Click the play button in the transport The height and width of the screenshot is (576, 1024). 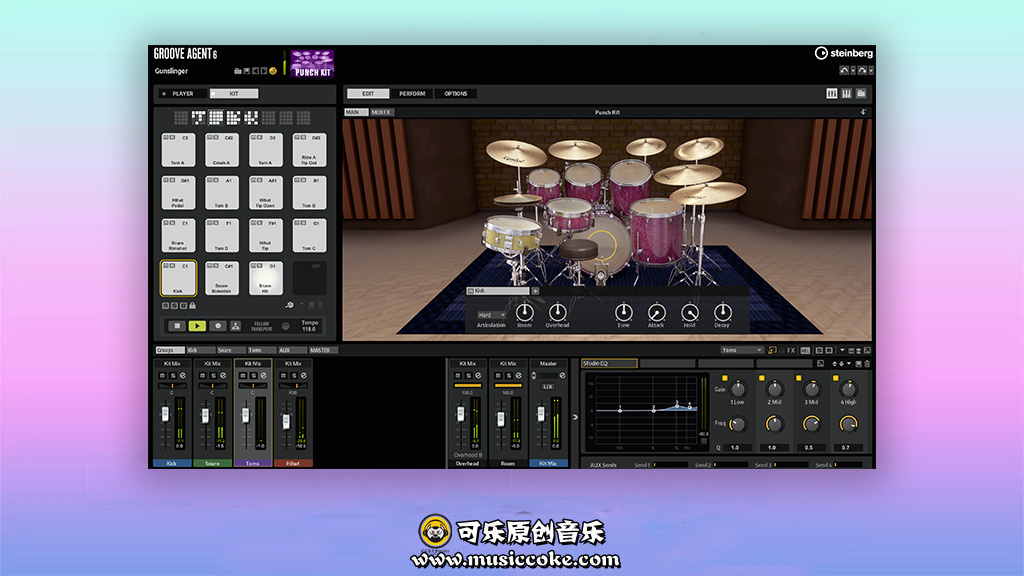[x=197, y=326]
